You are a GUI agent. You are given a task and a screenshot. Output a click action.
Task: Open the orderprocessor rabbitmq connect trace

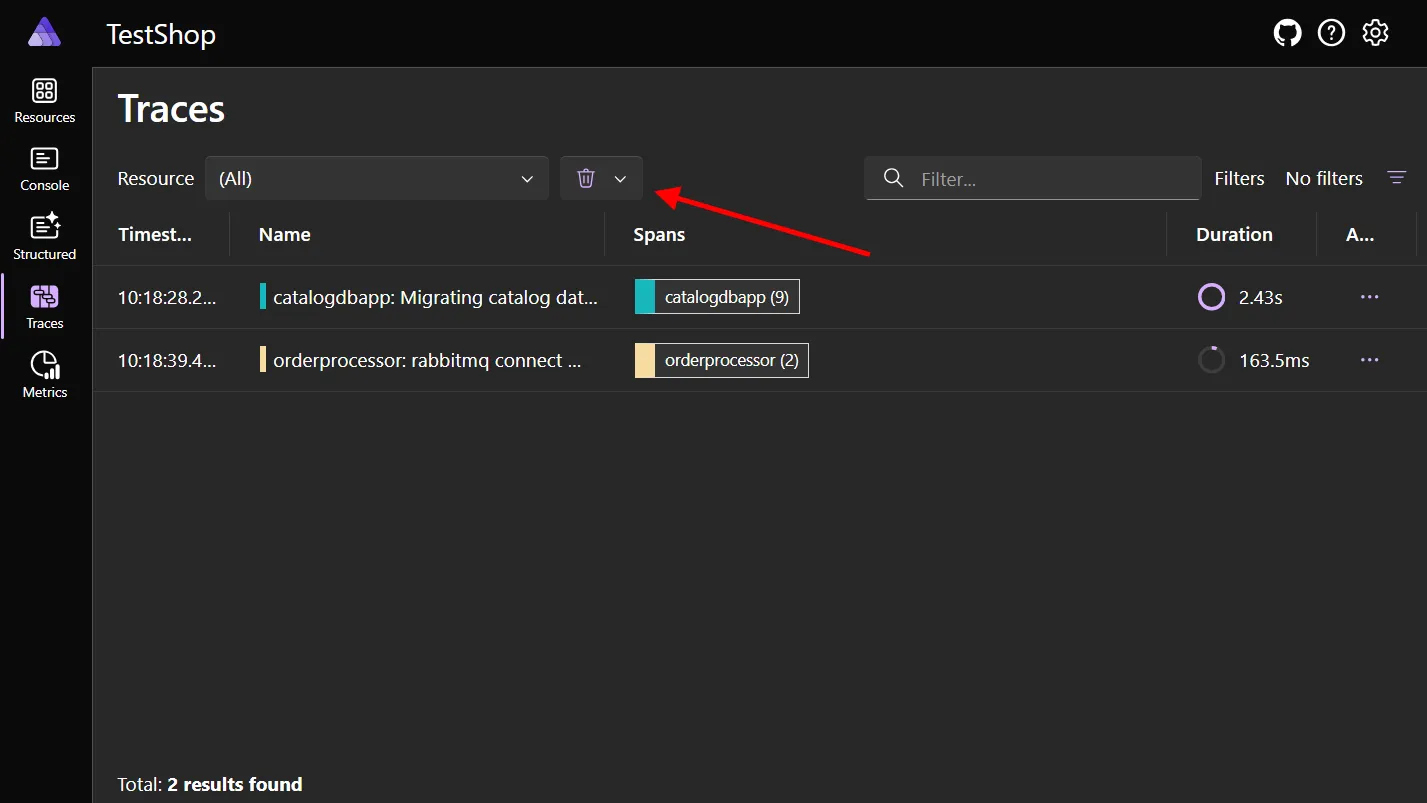[430, 360]
